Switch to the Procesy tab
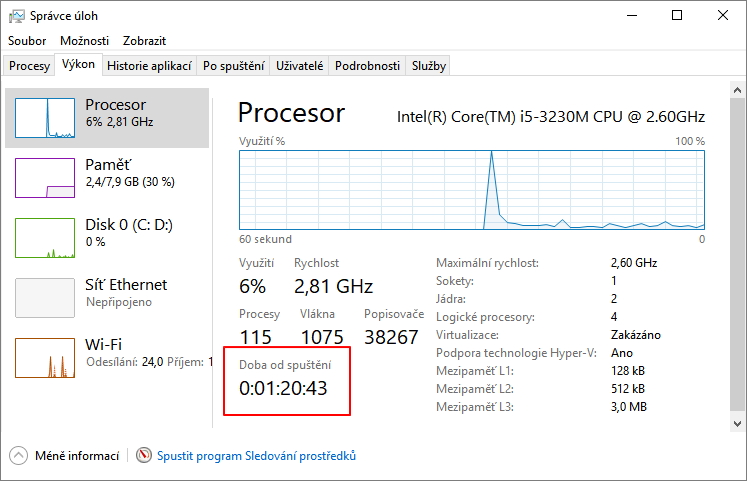The height and width of the screenshot is (481, 747). (29, 66)
